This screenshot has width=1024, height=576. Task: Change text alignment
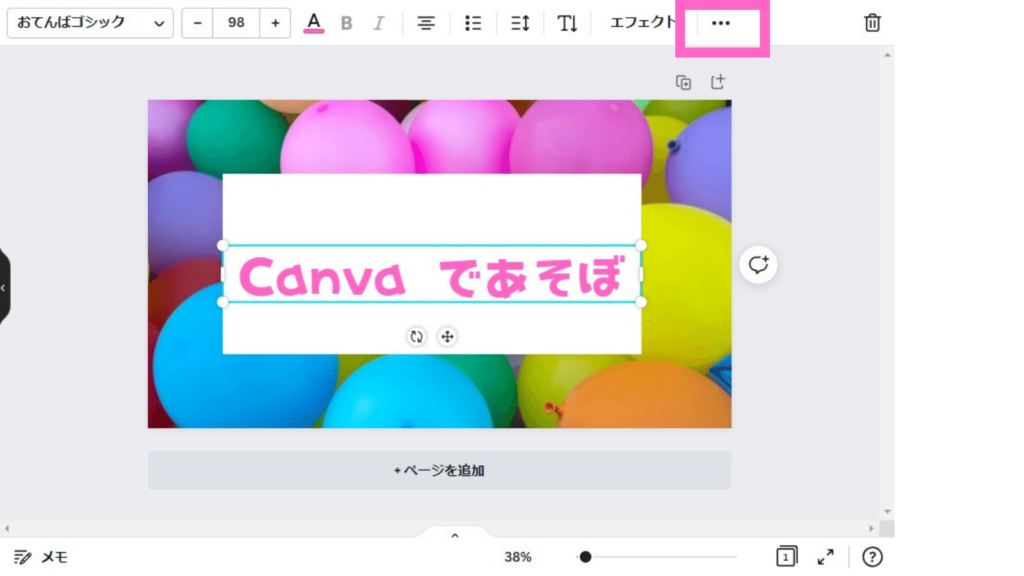click(x=426, y=24)
